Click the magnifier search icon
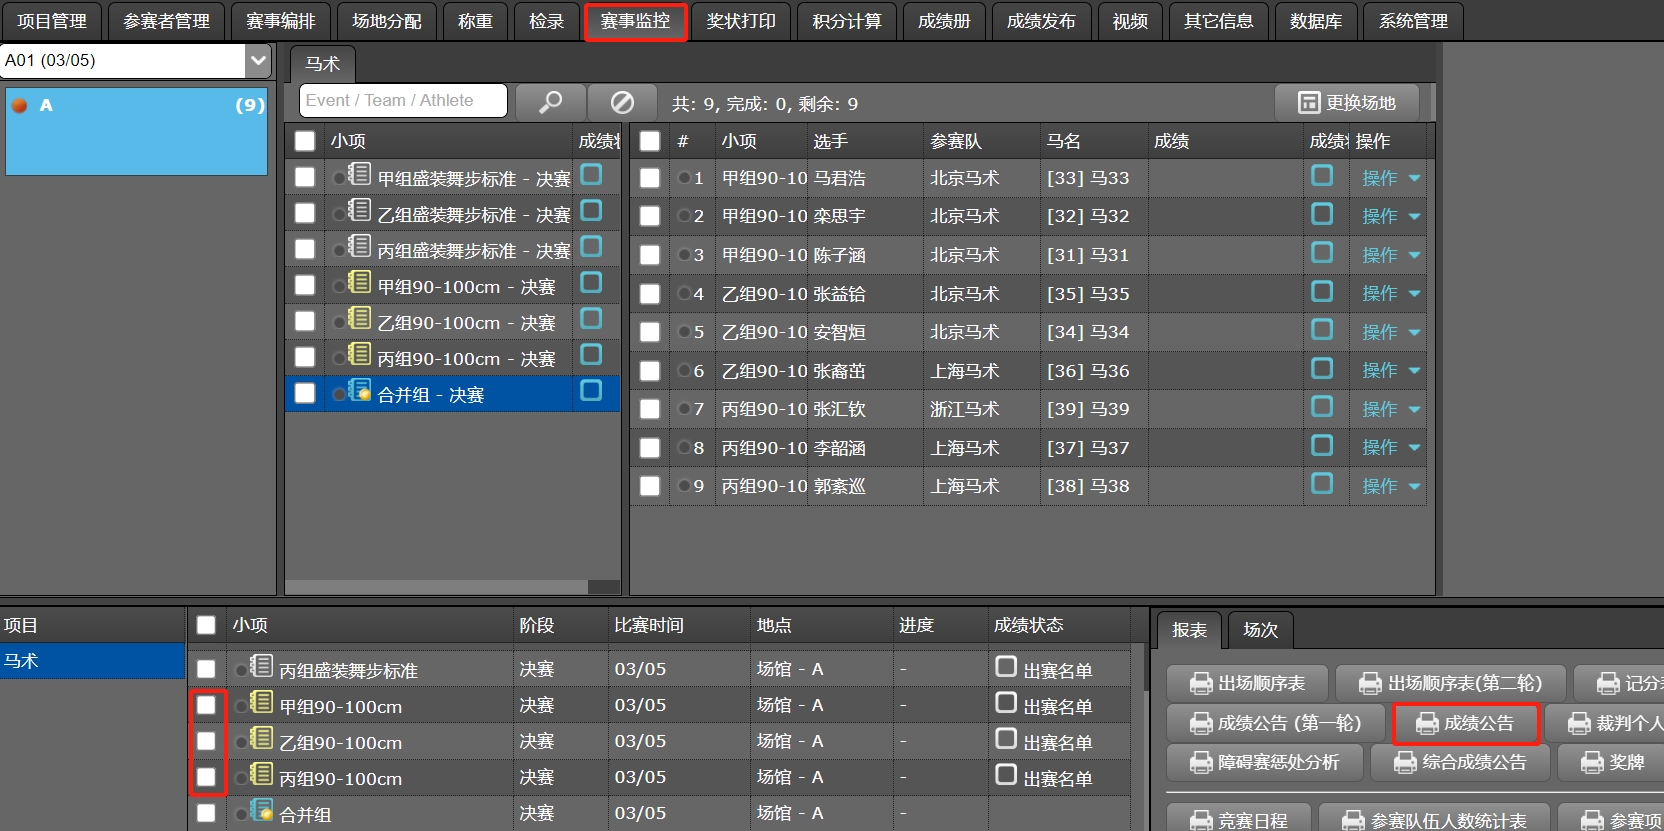This screenshot has width=1664, height=831. tap(550, 102)
